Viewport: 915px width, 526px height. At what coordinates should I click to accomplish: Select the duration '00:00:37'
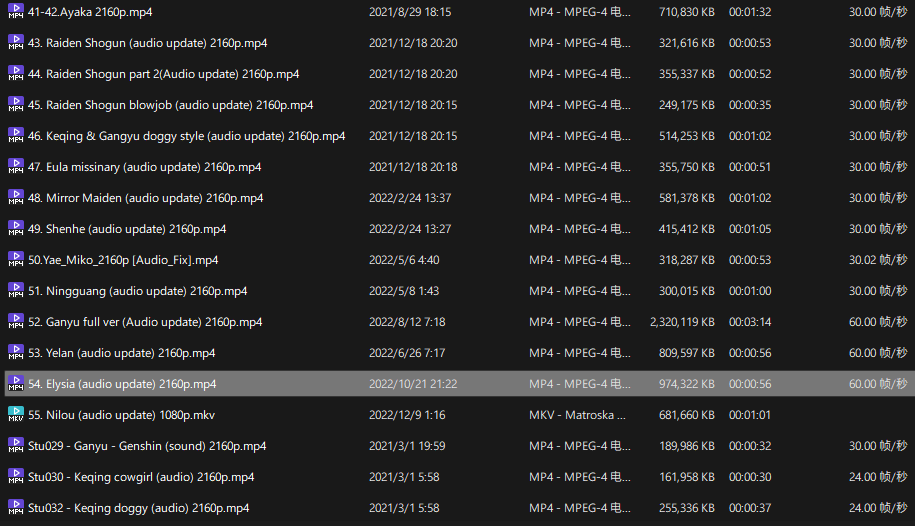pyautogui.click(x=750, y=507)
